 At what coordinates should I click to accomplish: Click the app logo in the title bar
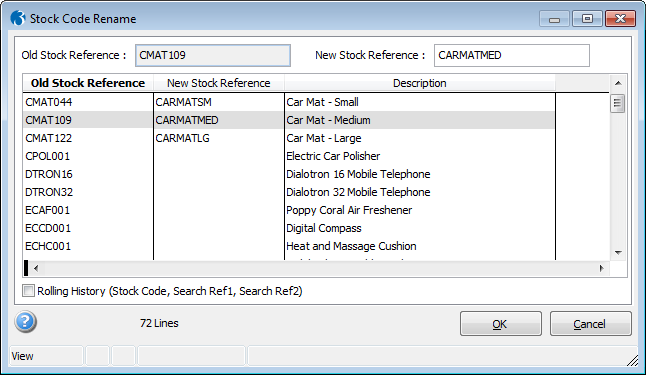[x=18, y=19]
